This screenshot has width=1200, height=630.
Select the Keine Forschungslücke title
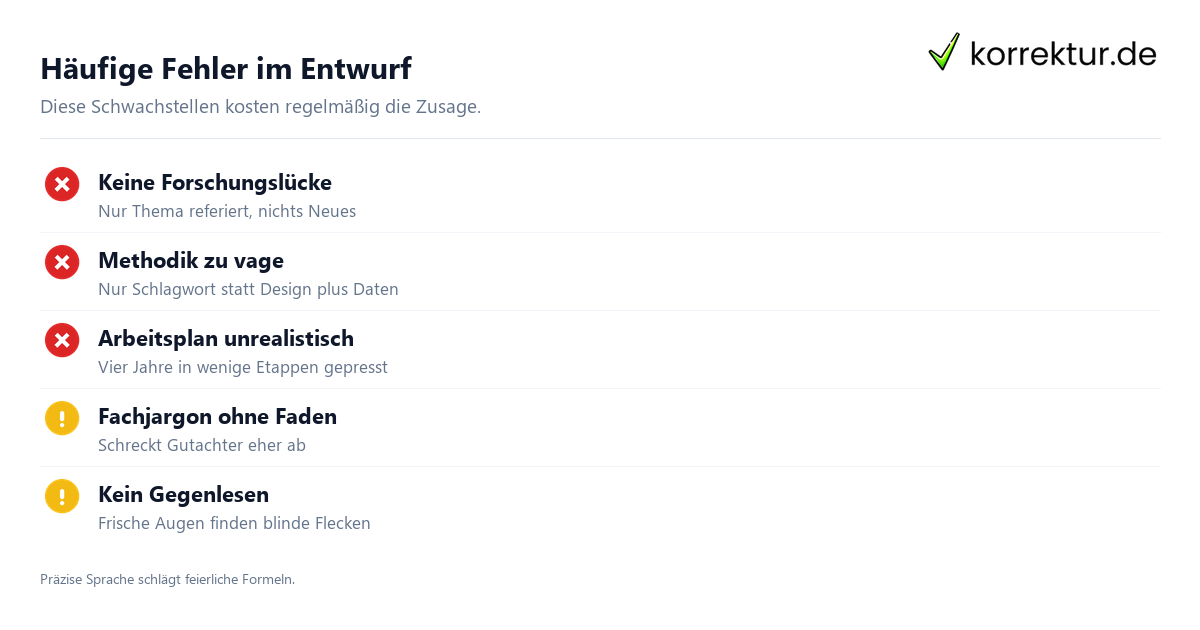coord(215,183)
